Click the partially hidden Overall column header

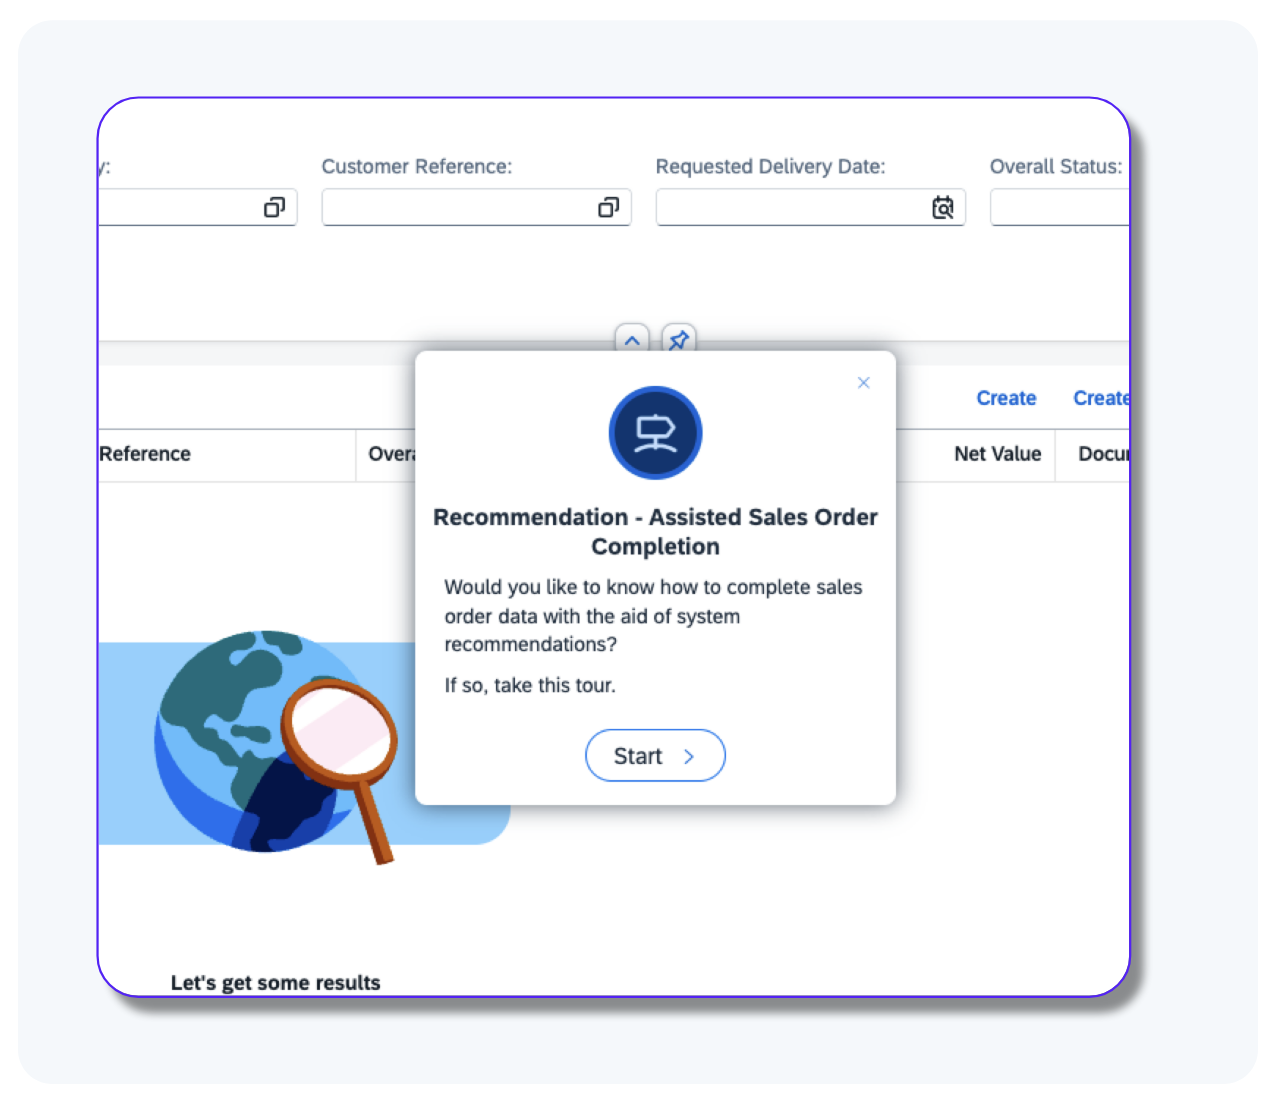(x=390, y=454)
